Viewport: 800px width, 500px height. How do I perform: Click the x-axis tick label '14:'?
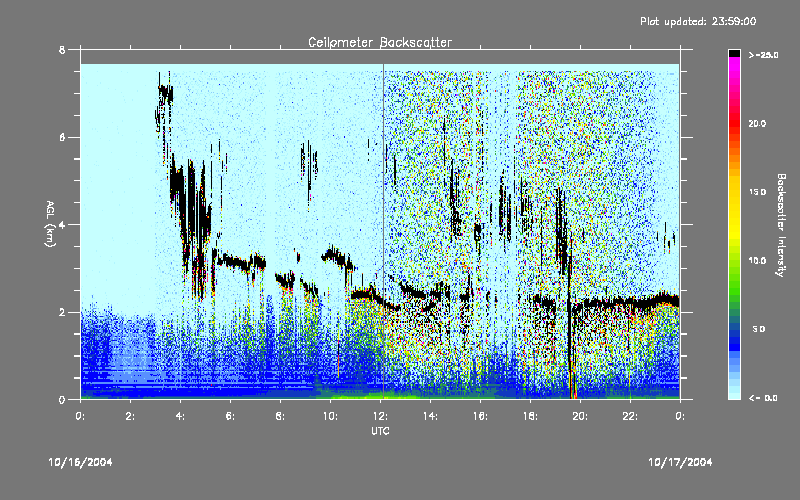point(430,416)
